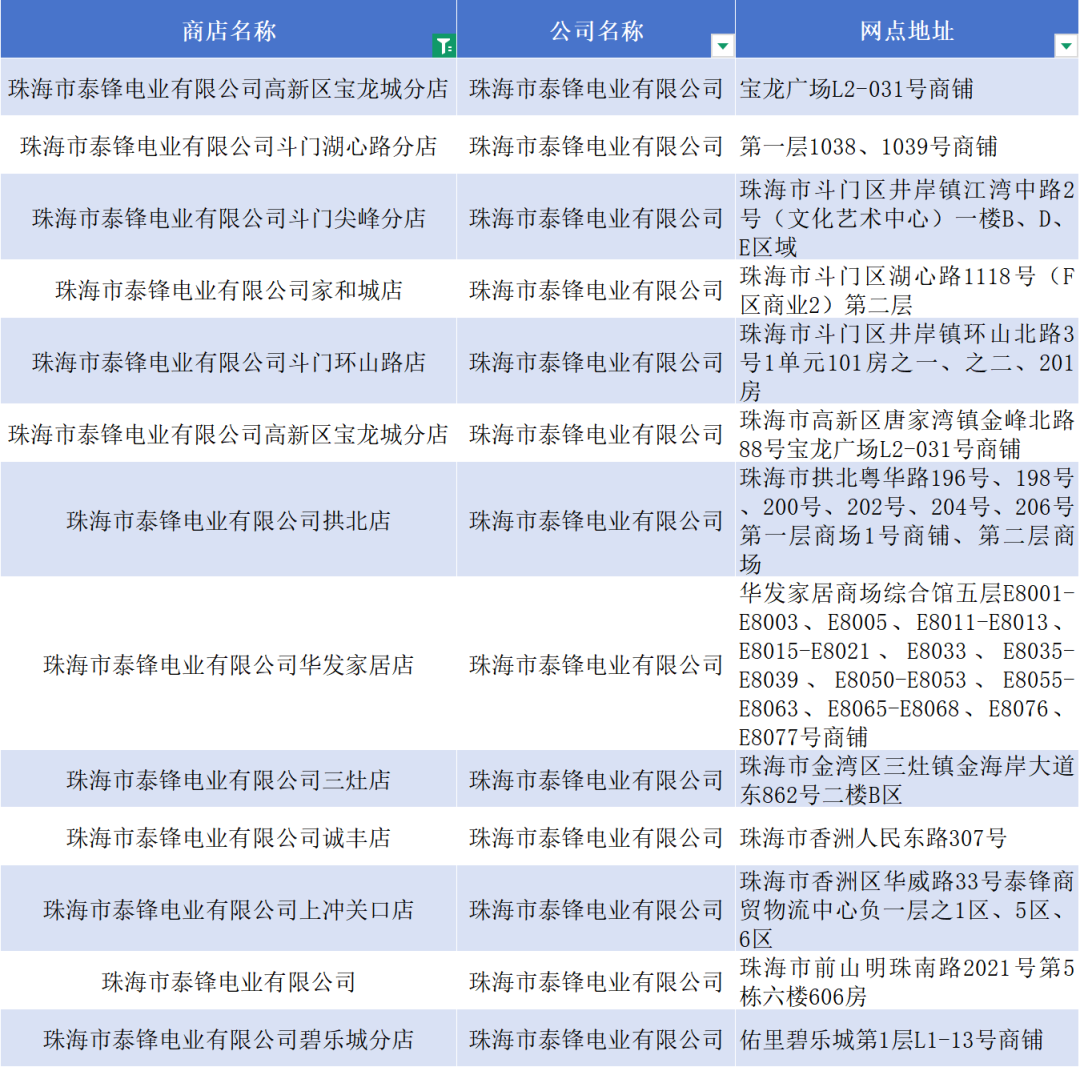1080x1067 pixels.
Task: Select address cell 三灶镇金海岸大道东862号
Action: pyautogui.click(x=906, y=779)
